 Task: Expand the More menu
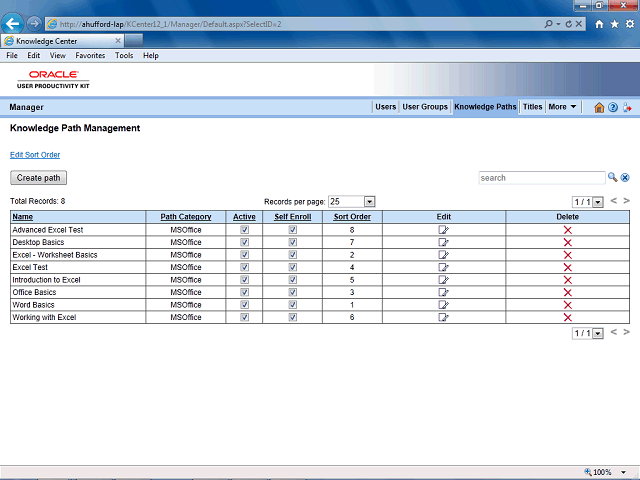(562, 107)
